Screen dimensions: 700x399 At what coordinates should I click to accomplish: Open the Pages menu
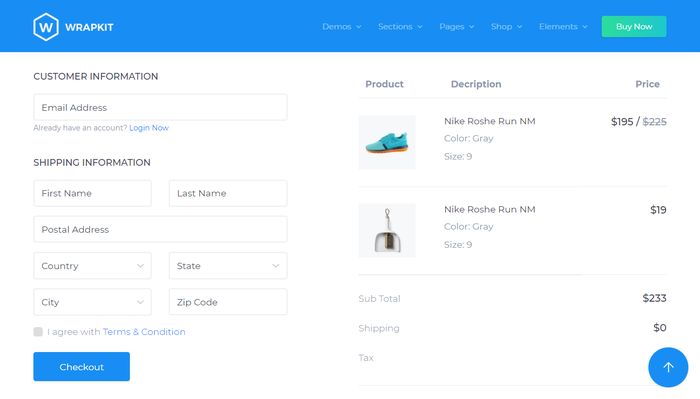[x=456, y=27]
